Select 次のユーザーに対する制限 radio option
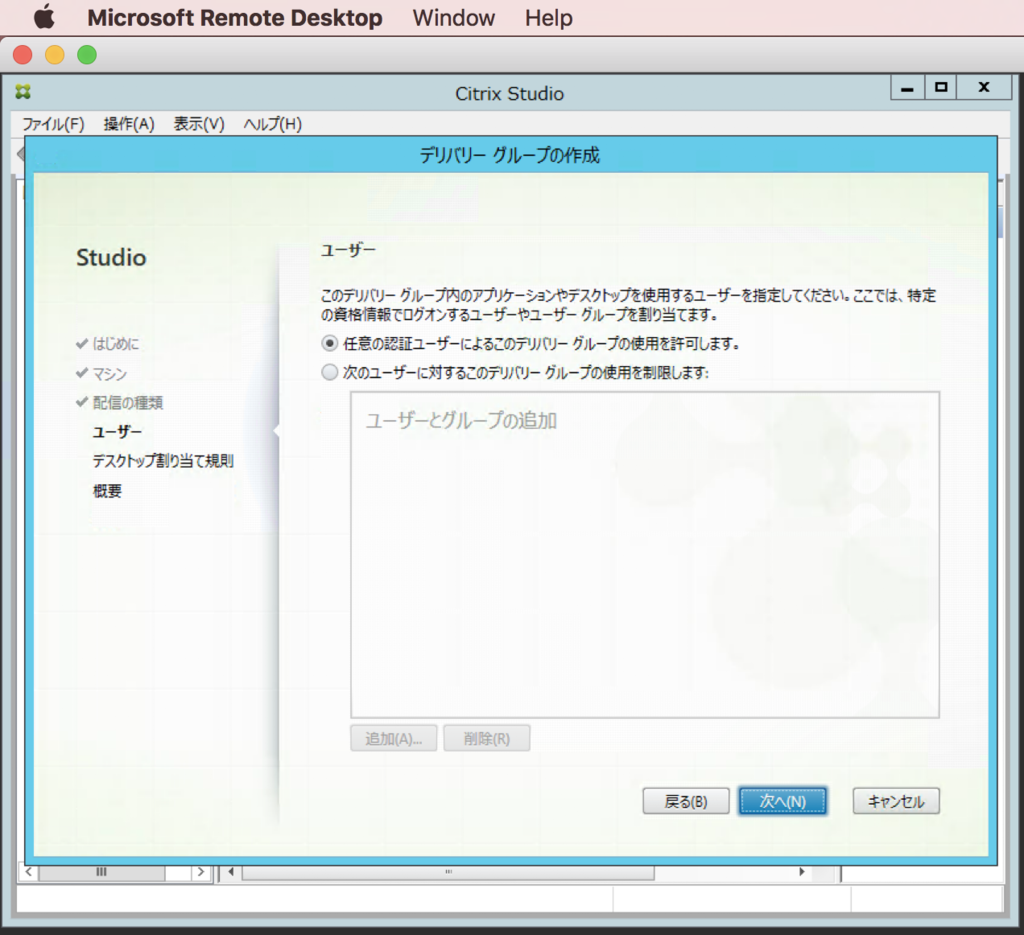The height and width of the screenshot is (935, 1024). point(330,372)
